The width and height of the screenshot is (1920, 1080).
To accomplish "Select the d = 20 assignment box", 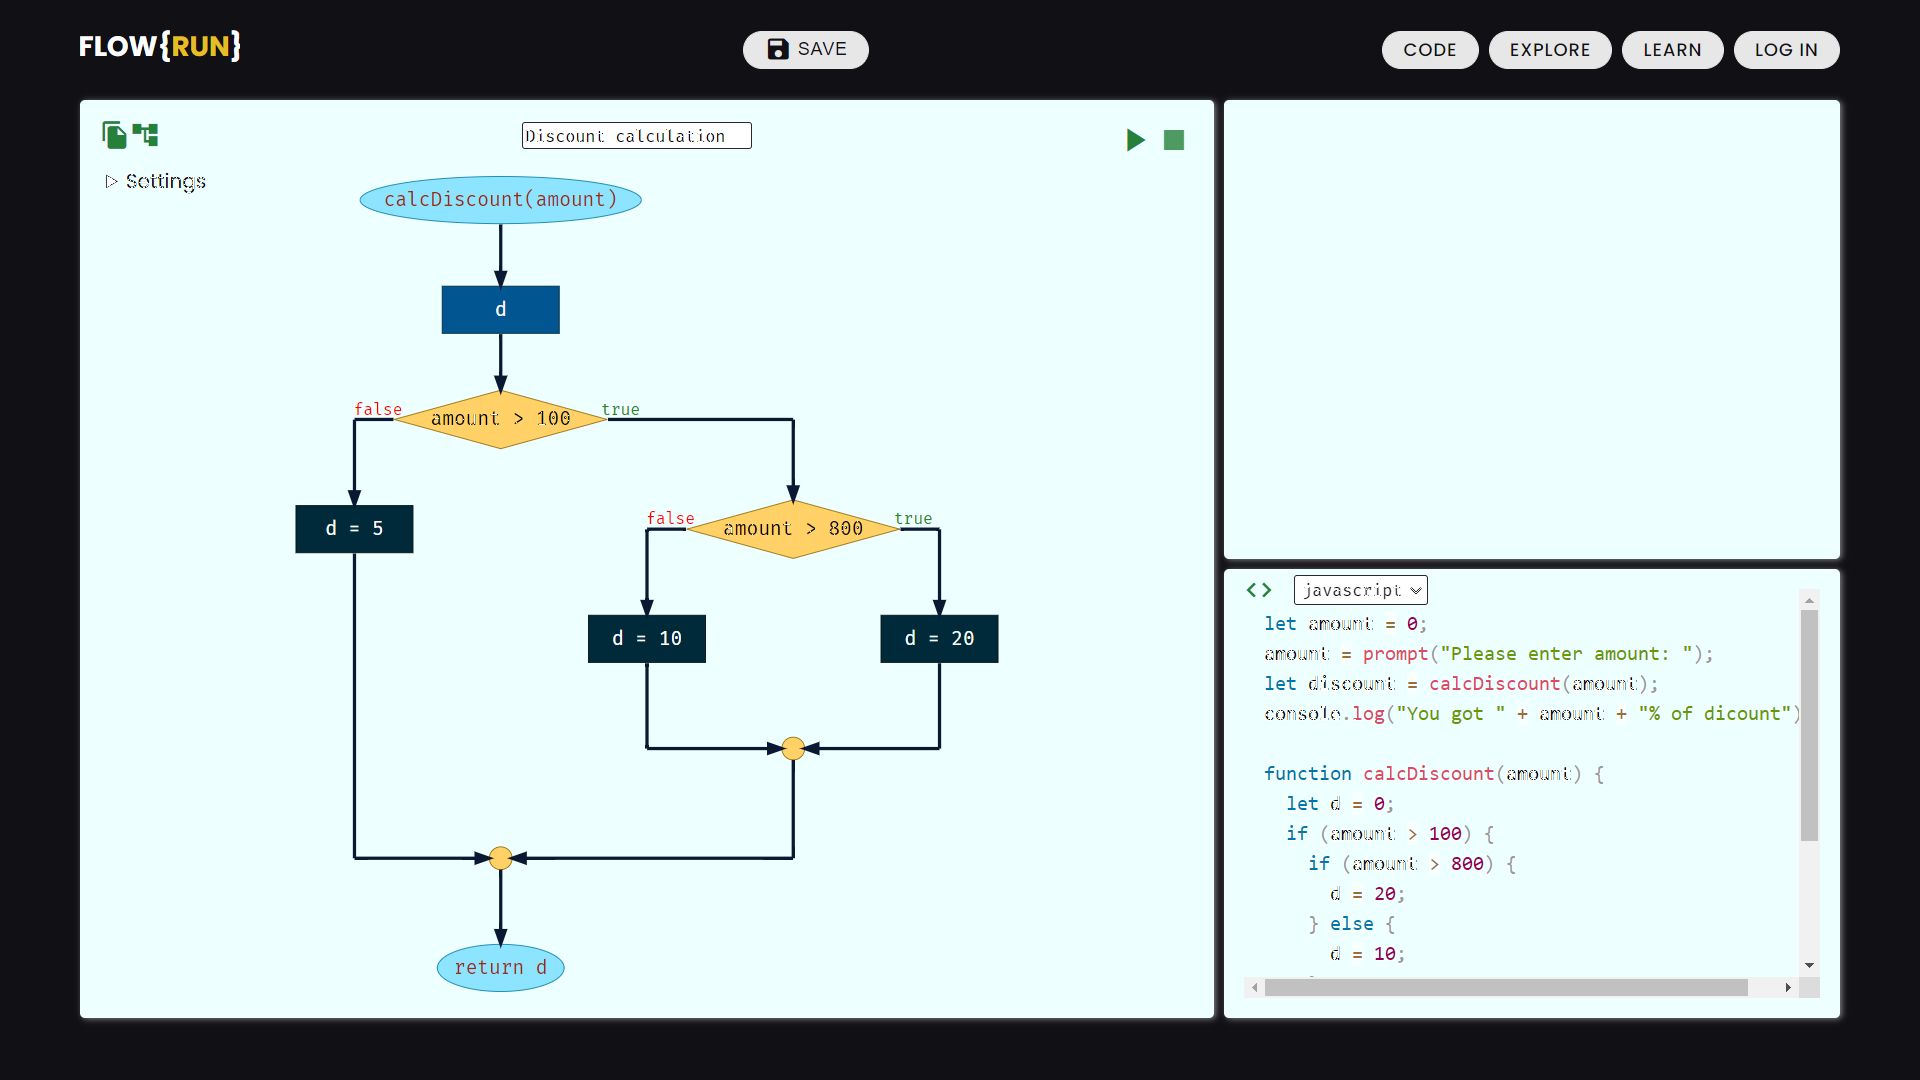I will (x=938, y=638).
